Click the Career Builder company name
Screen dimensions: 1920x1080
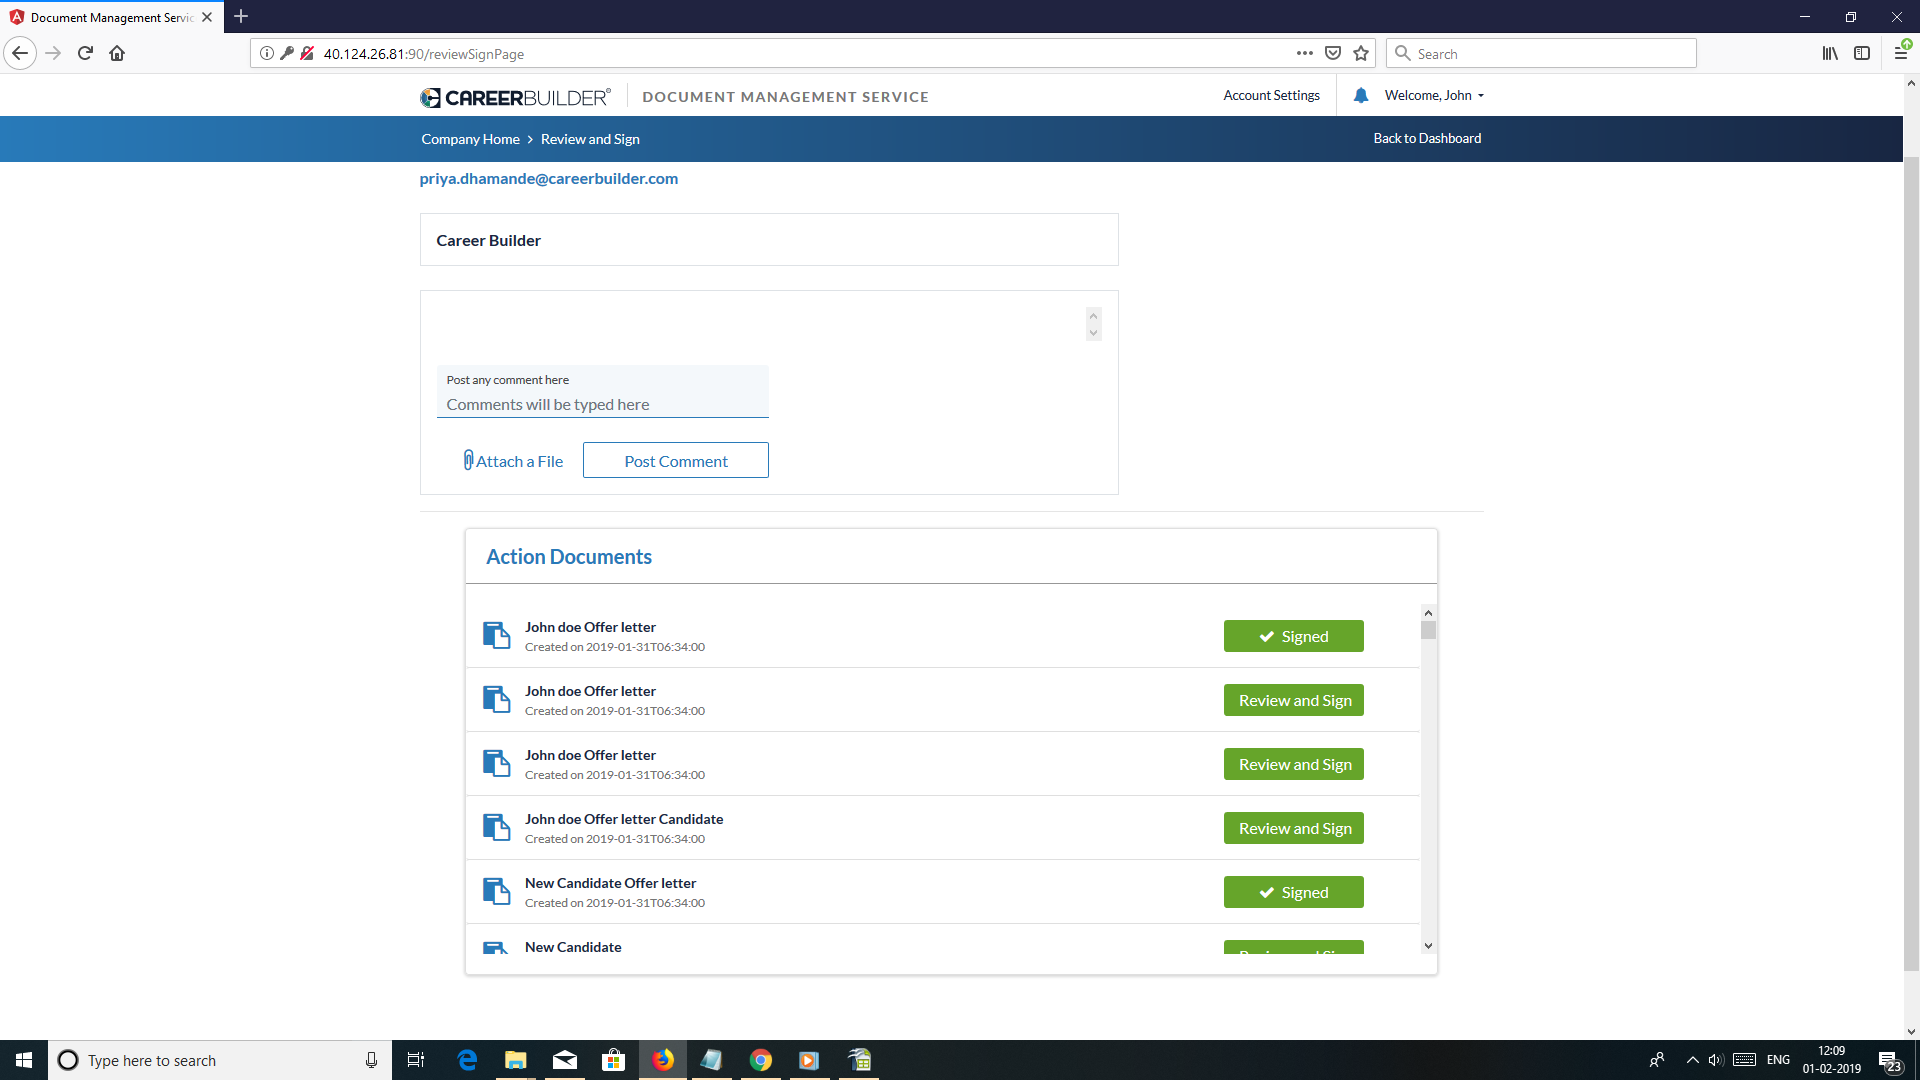[x=488, y=240]
